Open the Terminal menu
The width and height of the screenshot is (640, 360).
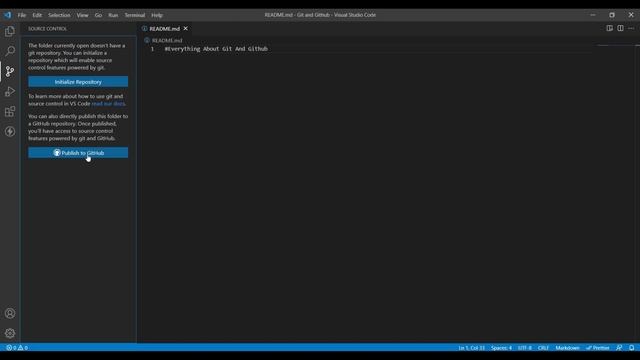click(135, 15)
